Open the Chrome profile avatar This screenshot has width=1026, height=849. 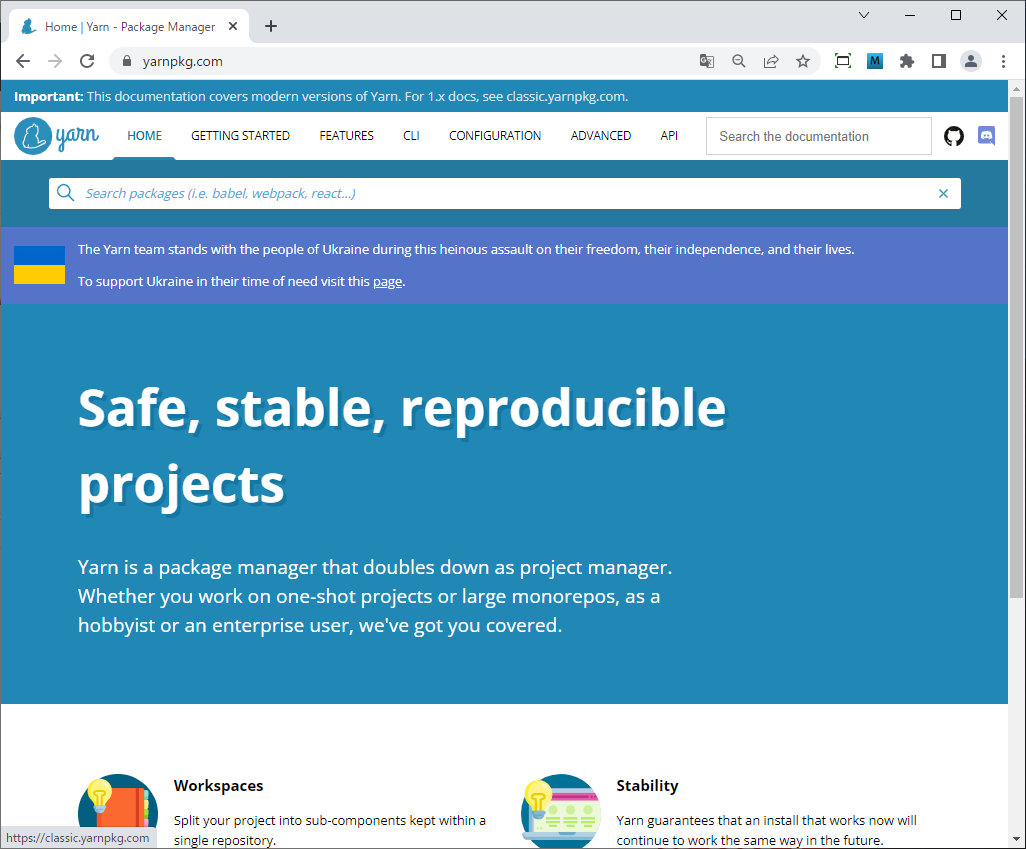(971, 61)
